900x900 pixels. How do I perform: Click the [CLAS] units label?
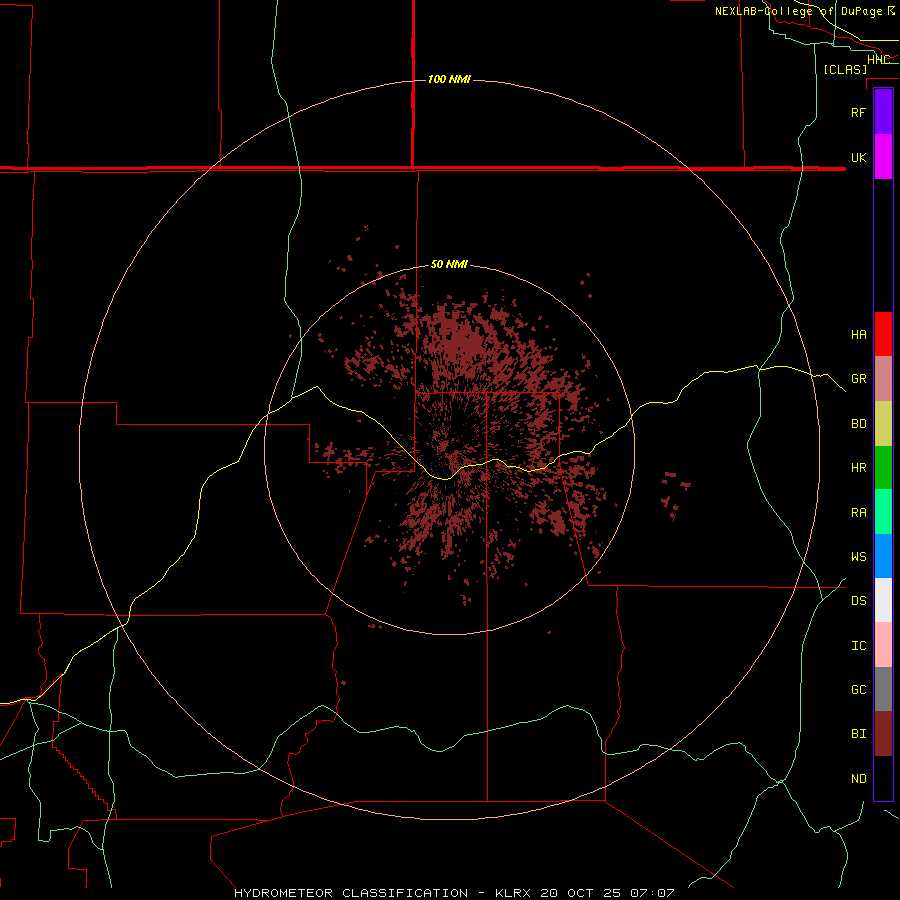(x=845, y=69)
